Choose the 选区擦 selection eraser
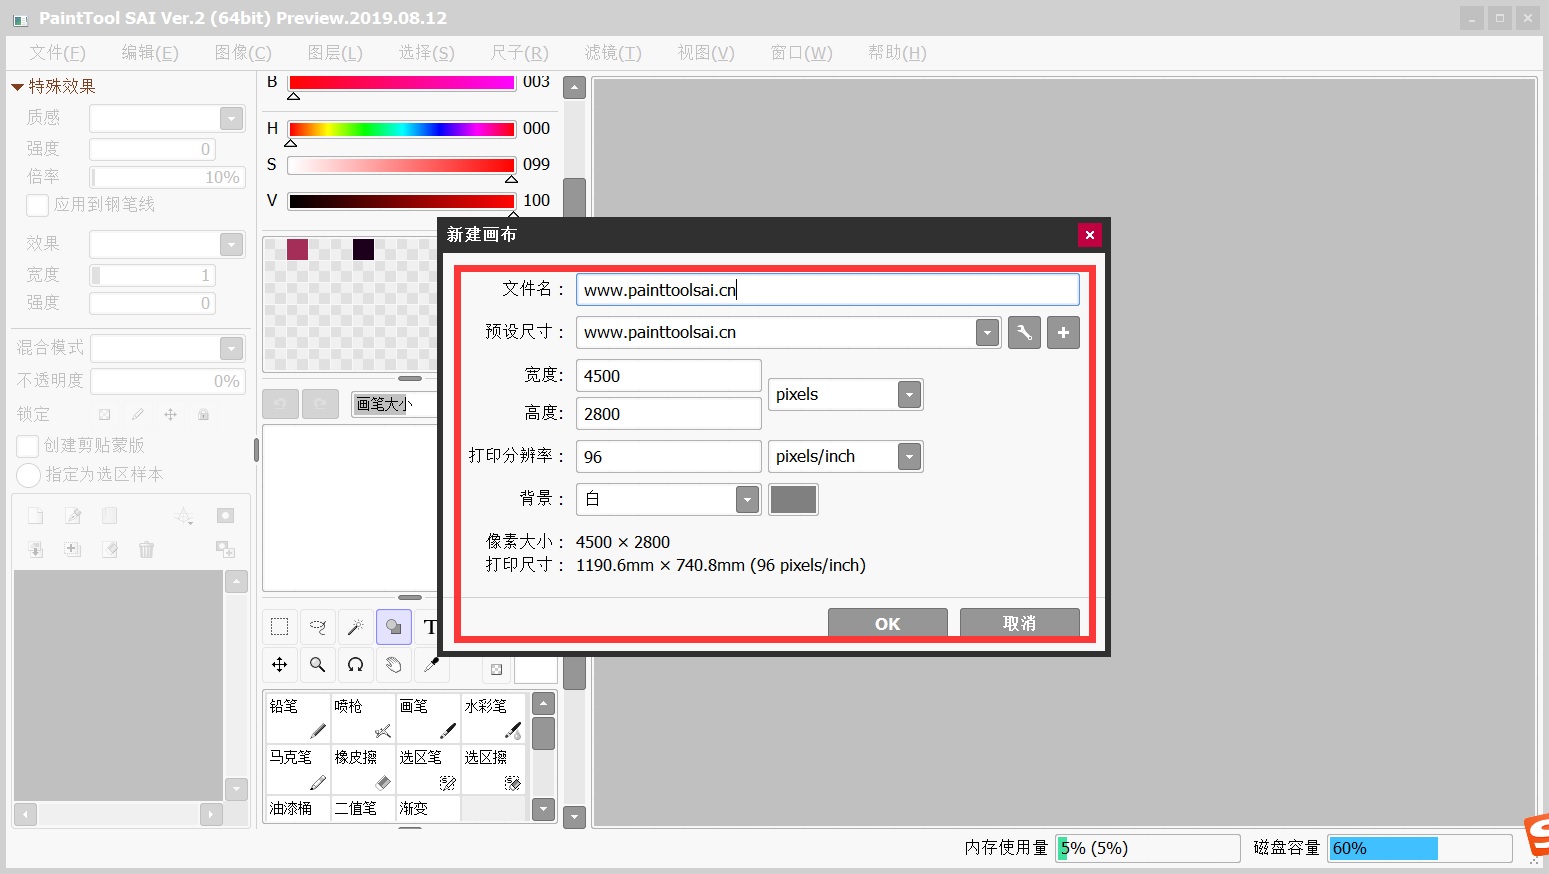This screenshot has width=1549, height=874. (x=493, y=769)
